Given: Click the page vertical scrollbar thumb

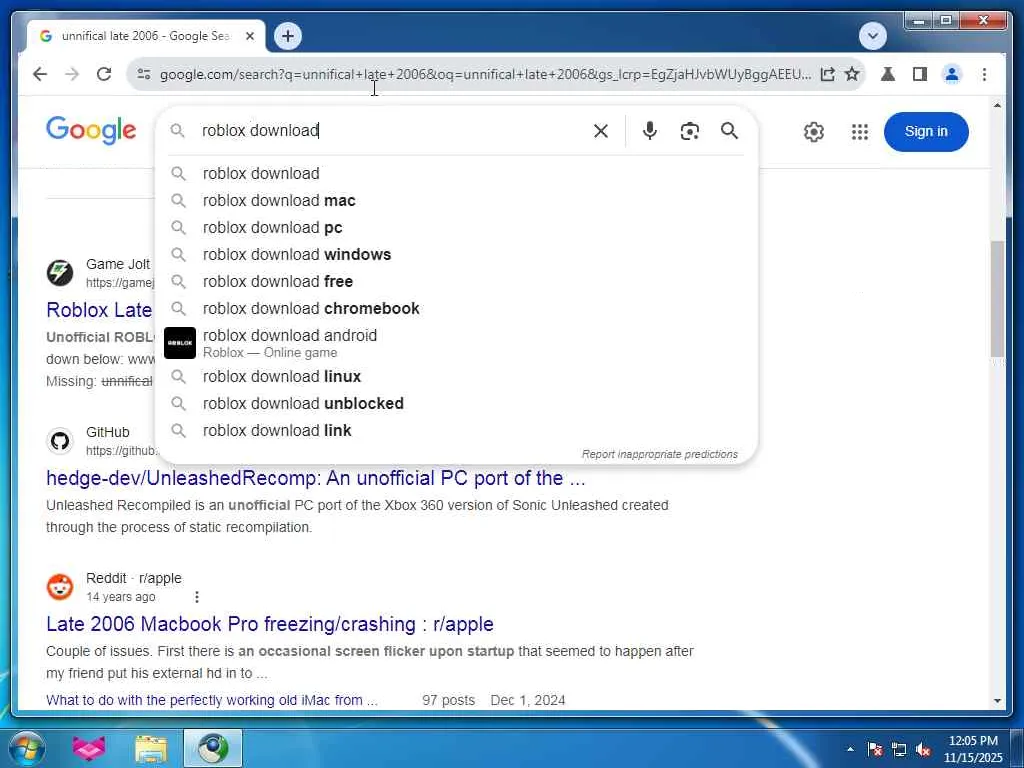Looking at the screenshot, I should [x=997, y=298].
